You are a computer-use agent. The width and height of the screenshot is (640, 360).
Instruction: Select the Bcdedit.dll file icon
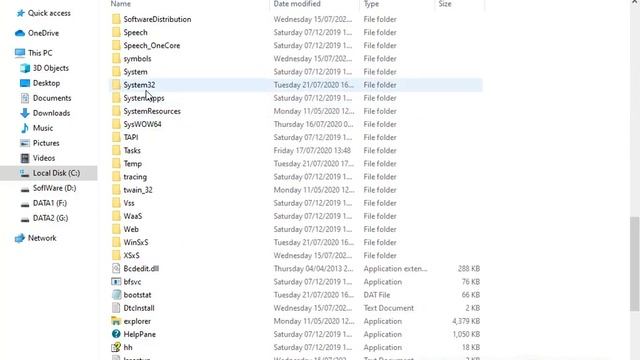pos(116,269)
